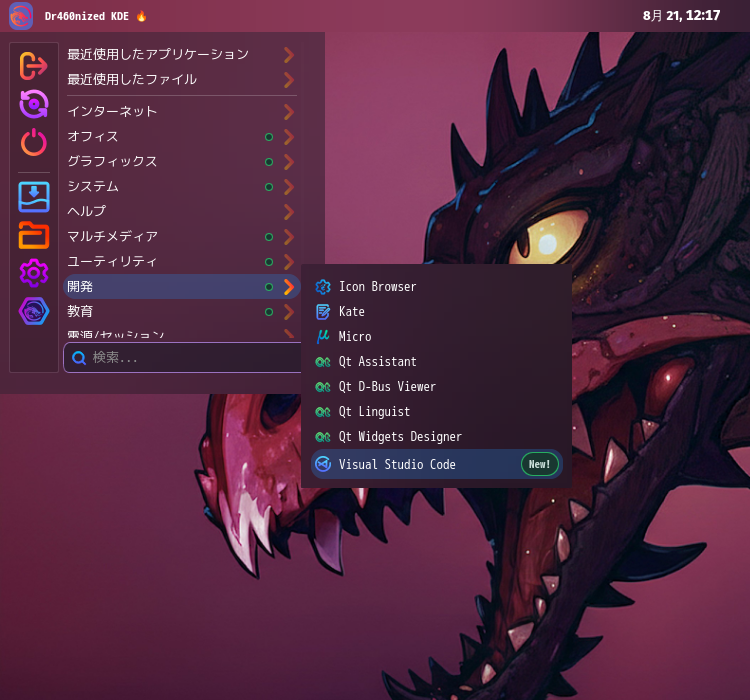Click the logout icon in sidebar

click(33, 66)
